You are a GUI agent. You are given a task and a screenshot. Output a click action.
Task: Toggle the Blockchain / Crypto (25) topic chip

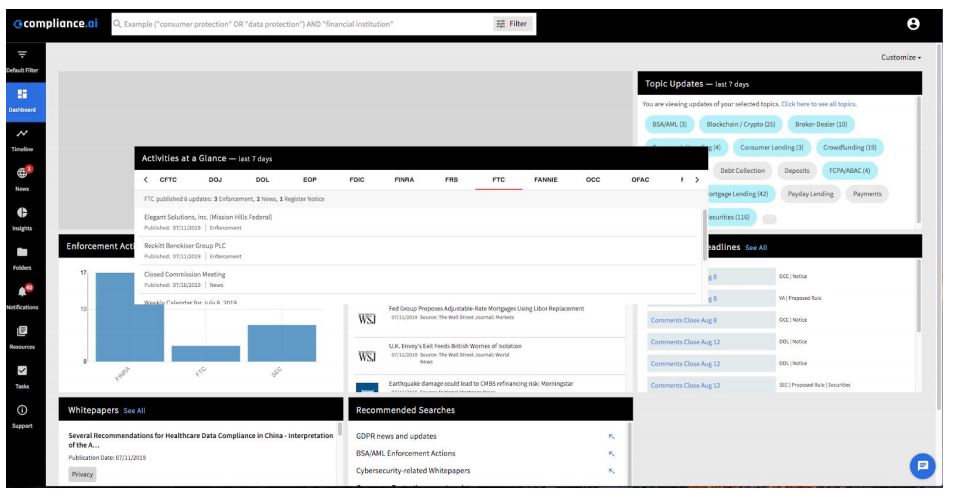[x=740, y=124]
